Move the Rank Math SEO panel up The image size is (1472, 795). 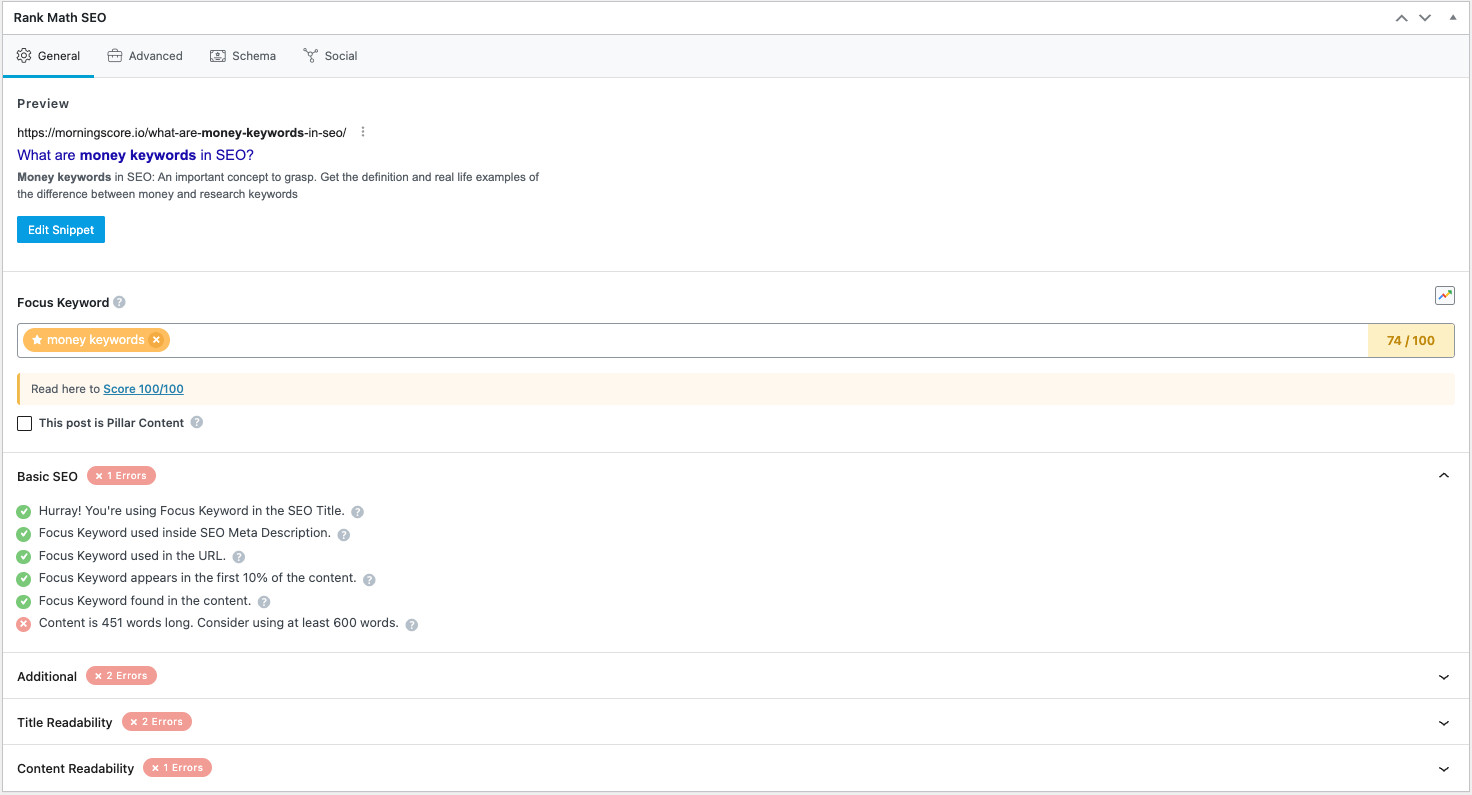tap(1401, 18)
